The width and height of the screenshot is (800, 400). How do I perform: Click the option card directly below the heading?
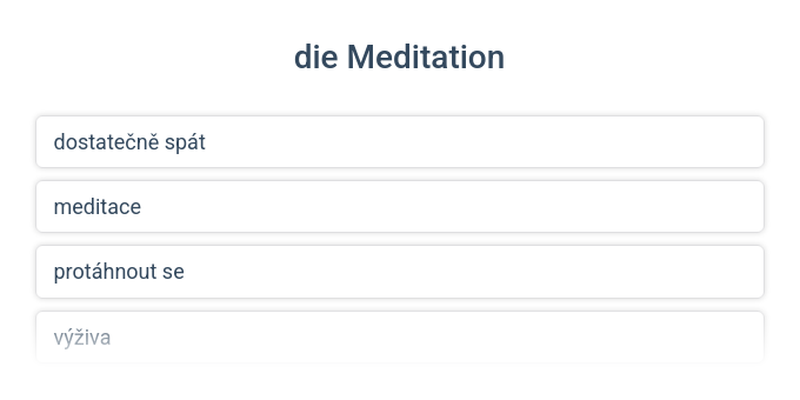(x=400, y=142)
